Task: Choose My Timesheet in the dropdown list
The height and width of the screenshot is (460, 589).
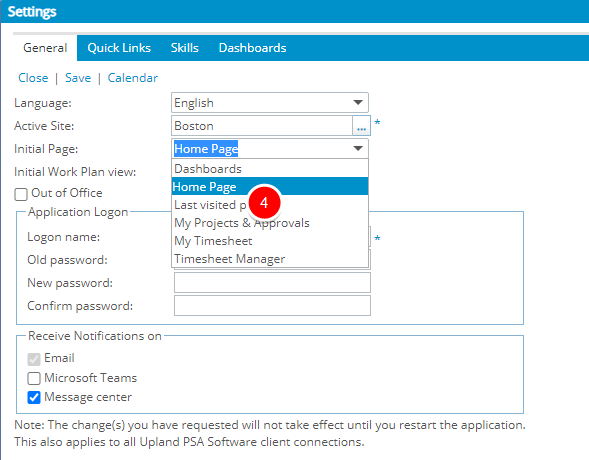Action: pyautogui.click(x=270, y=241)
